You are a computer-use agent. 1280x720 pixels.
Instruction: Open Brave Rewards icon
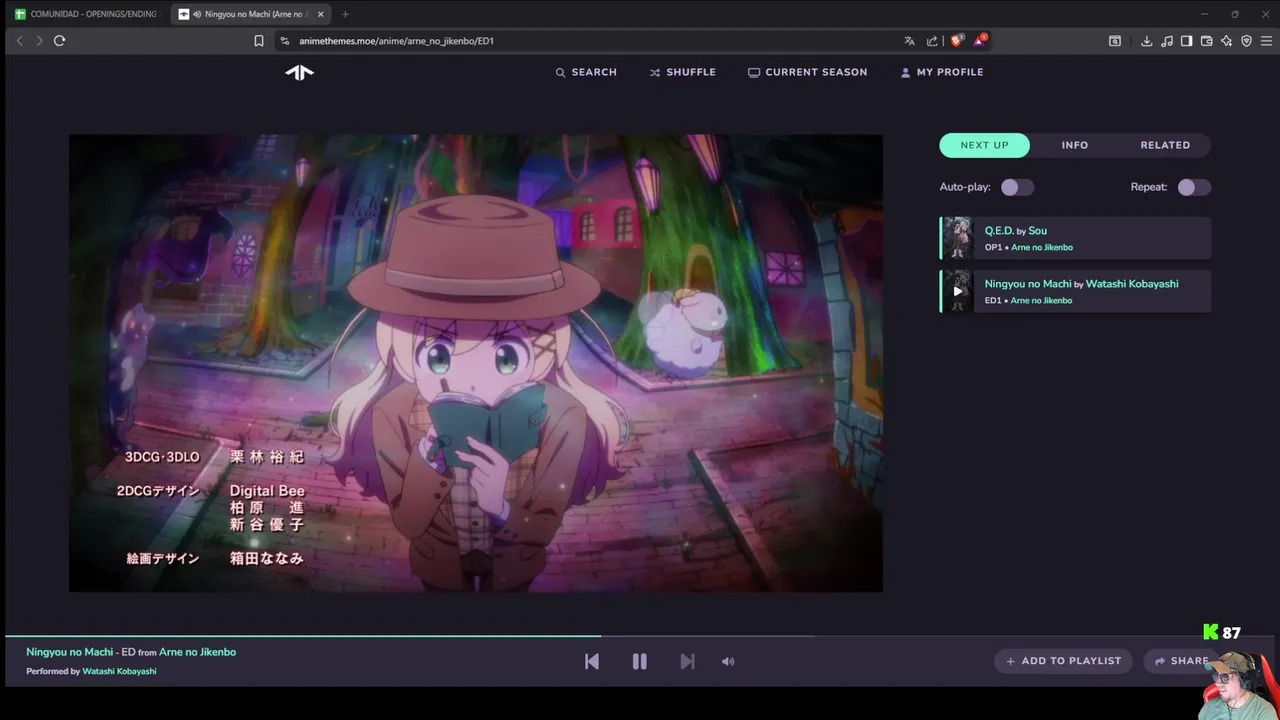pos(980,41)
